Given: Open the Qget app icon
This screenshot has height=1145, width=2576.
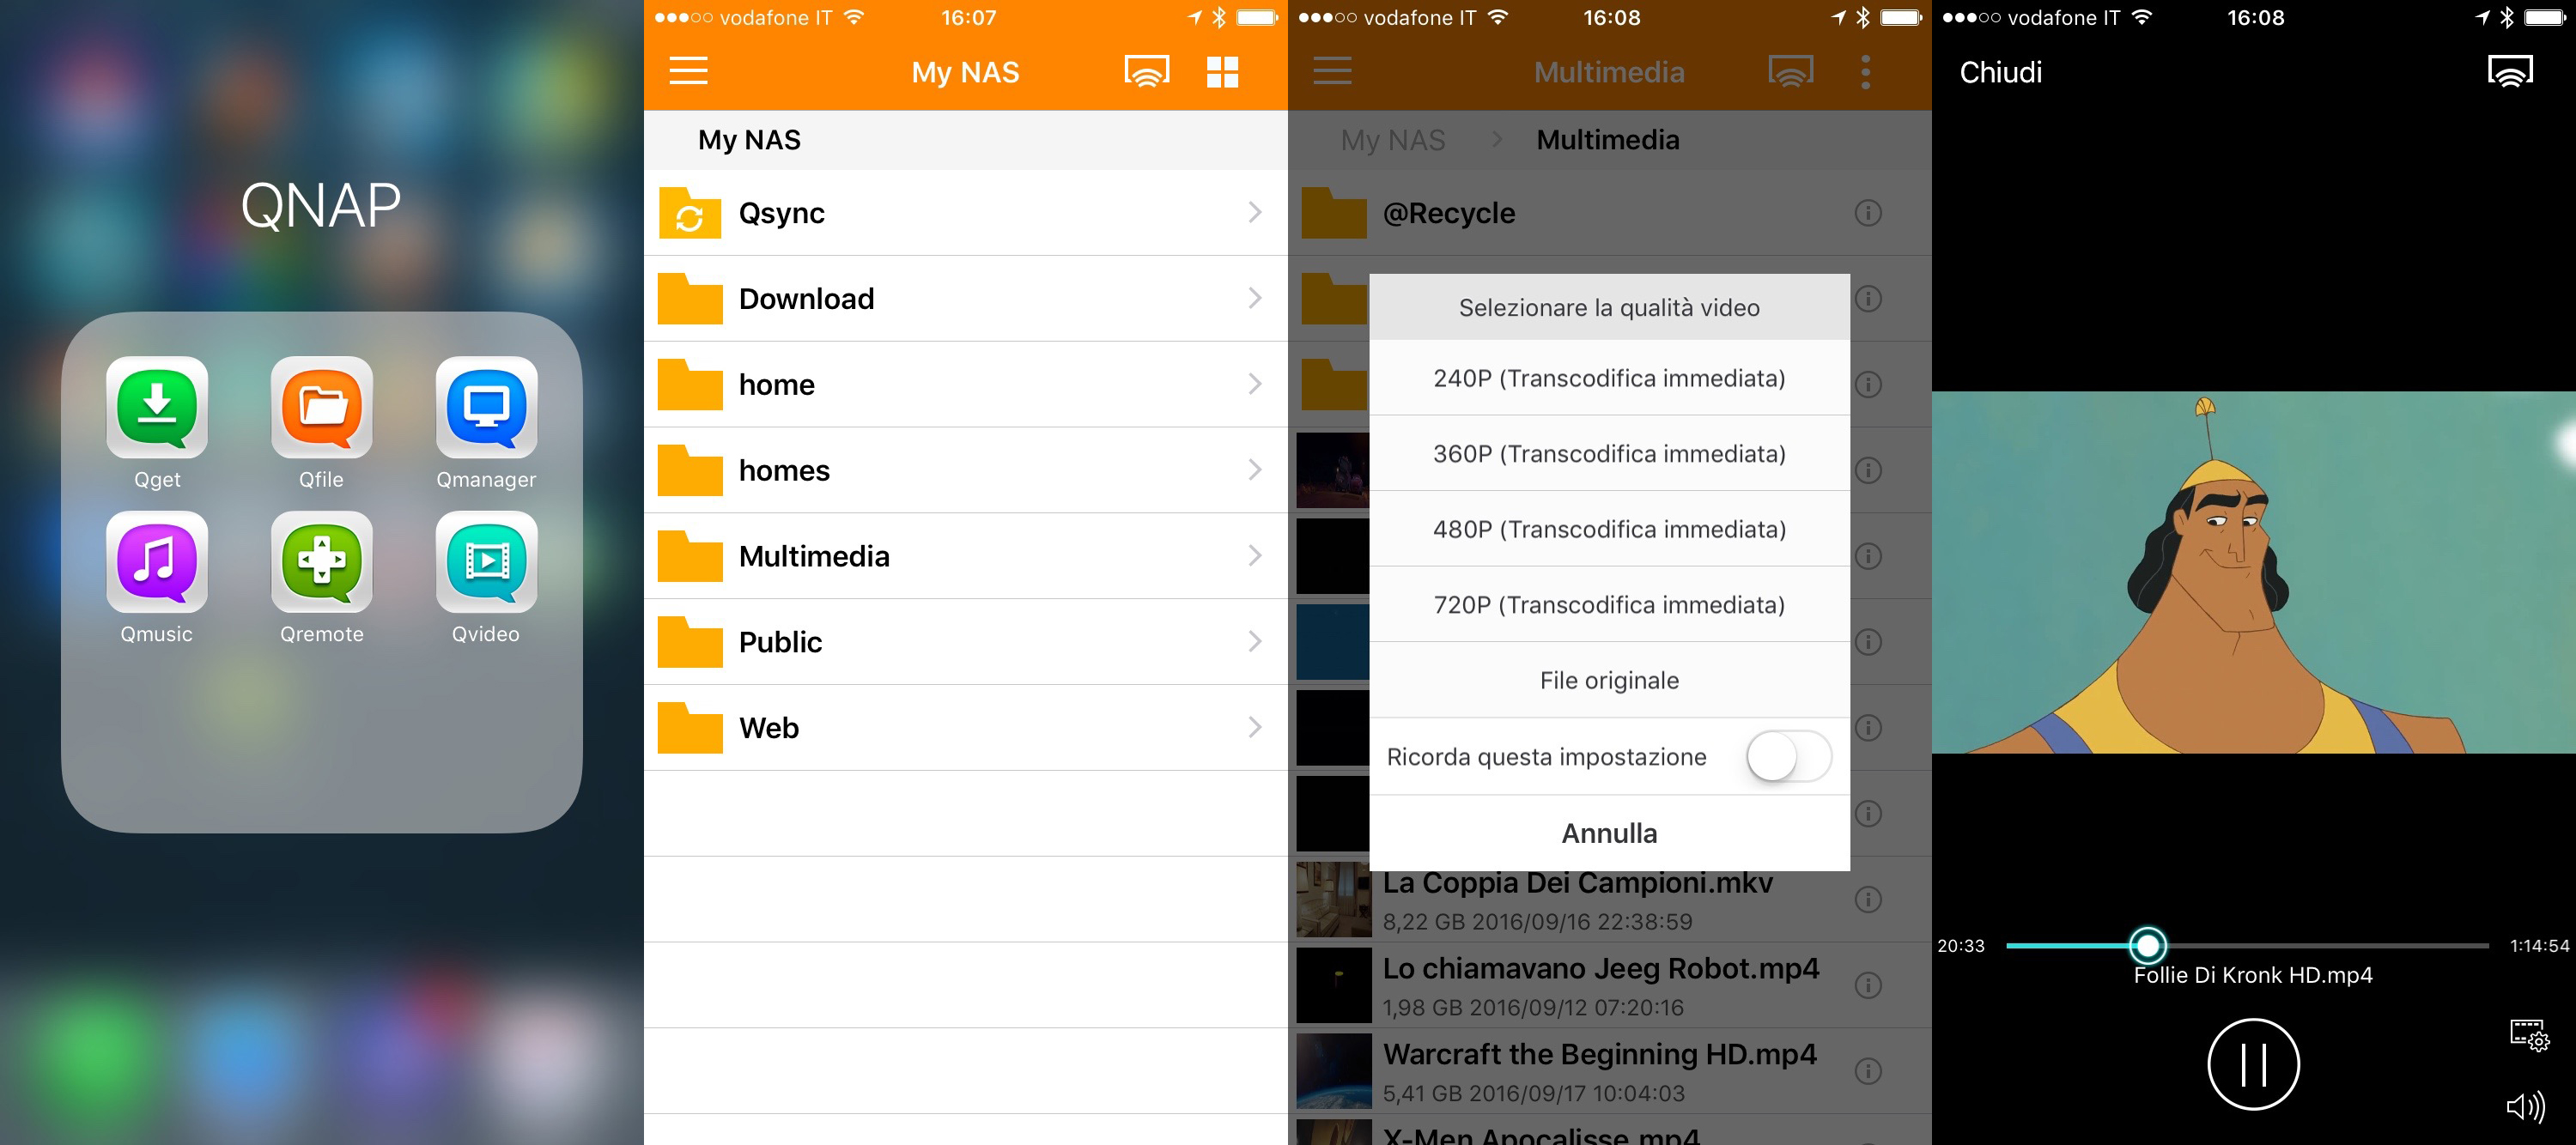Looking at the screenshot, I should pyautogui.click(x=157, y=408).
